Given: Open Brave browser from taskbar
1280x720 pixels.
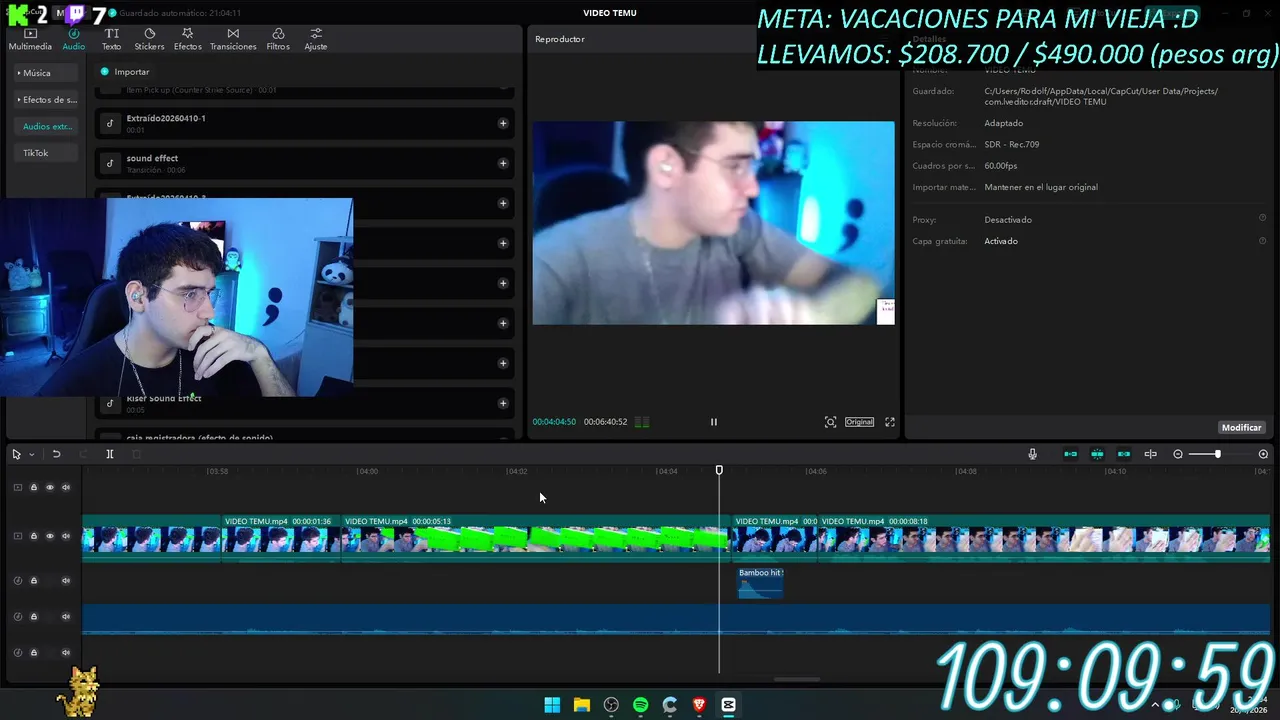Looking at the screenshot, I should 699,705.
